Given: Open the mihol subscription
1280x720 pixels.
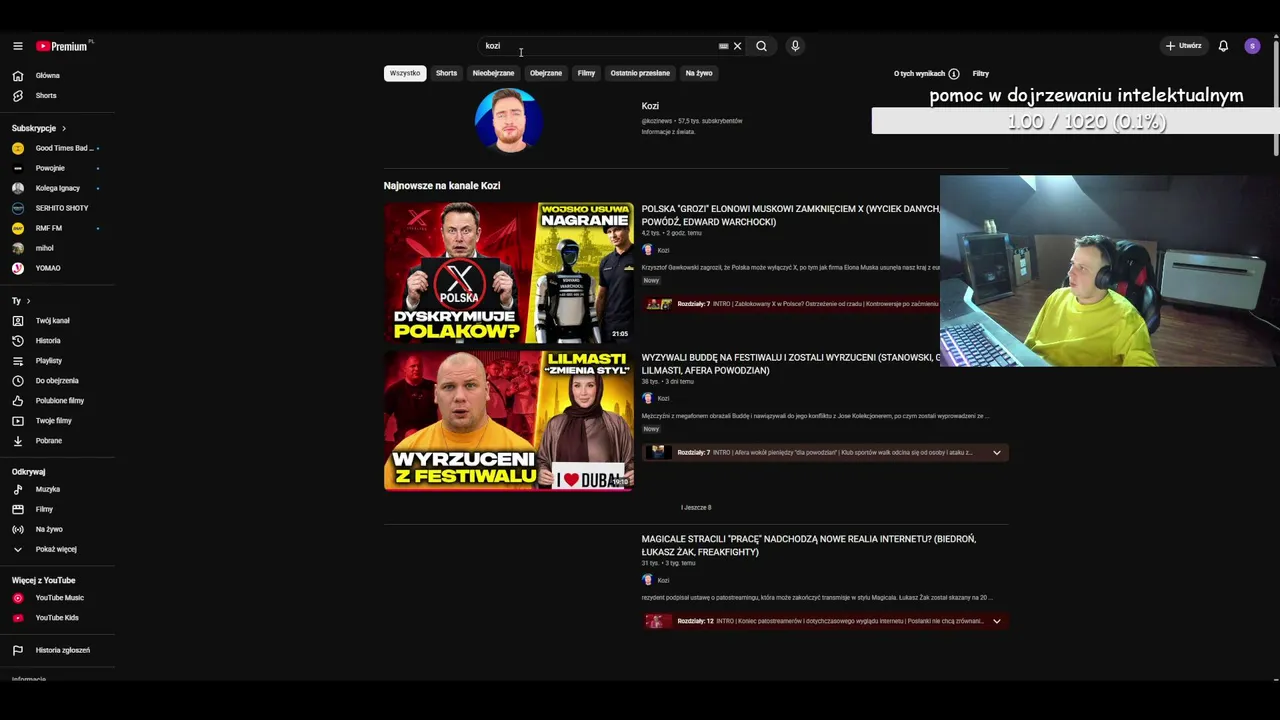Looking at the screenshot, I should coord(57,248).
